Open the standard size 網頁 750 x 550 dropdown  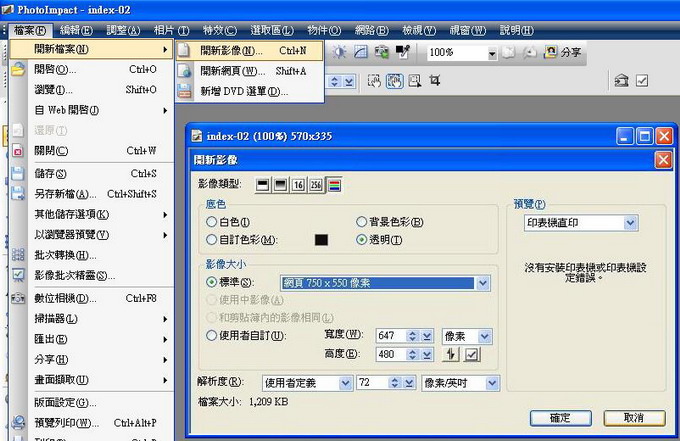[x=483, y=283]
